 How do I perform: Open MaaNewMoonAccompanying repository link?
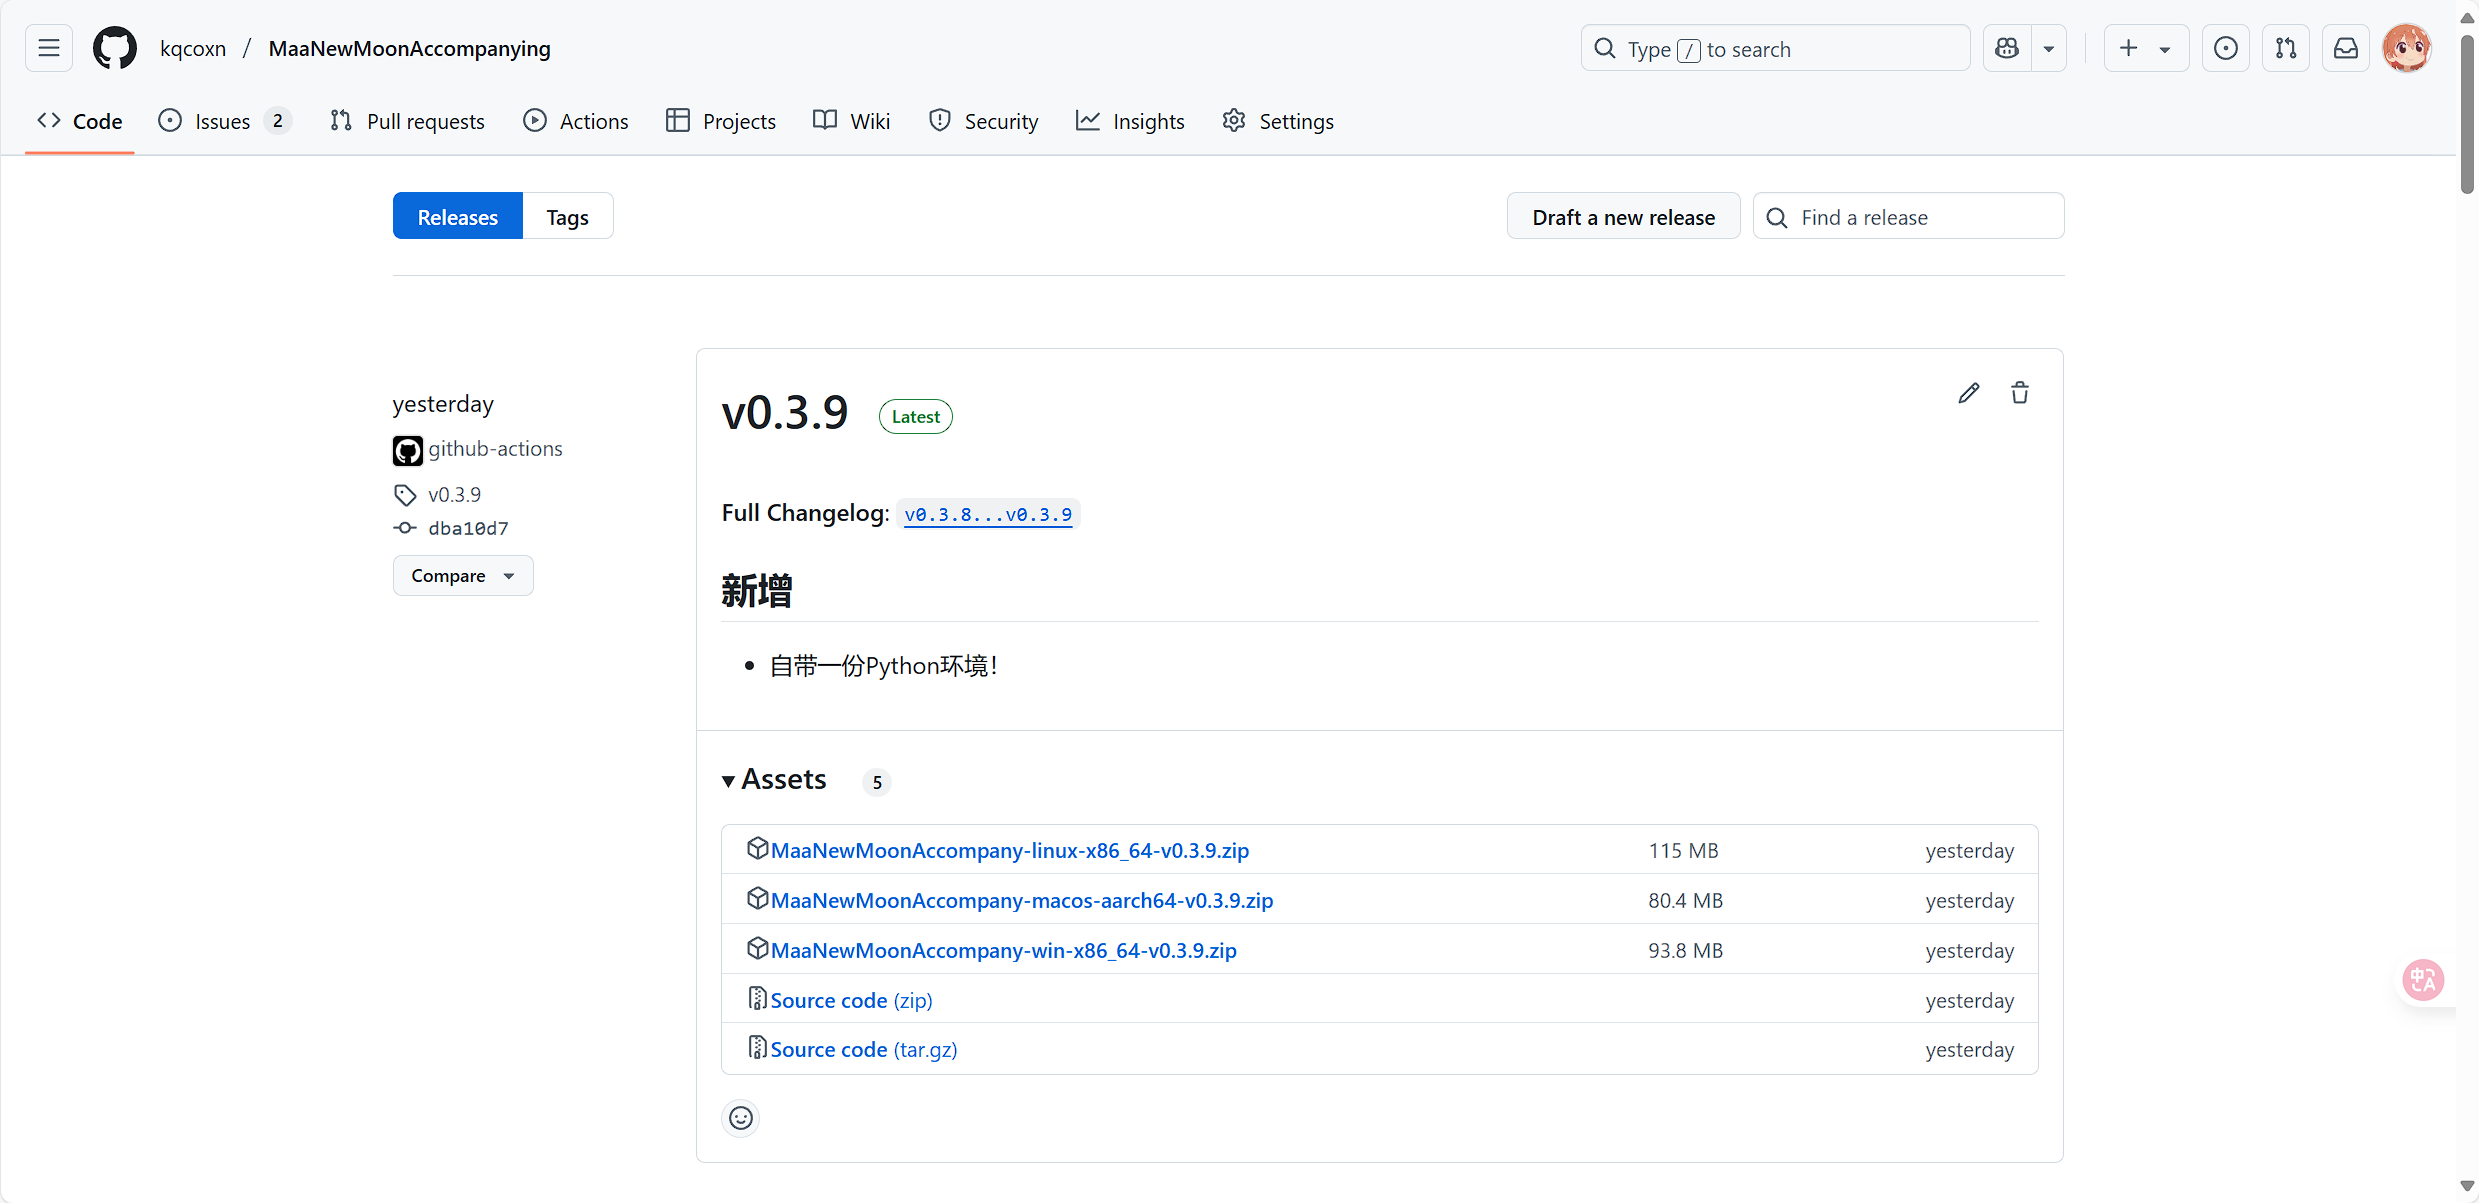tap(410, 48)
